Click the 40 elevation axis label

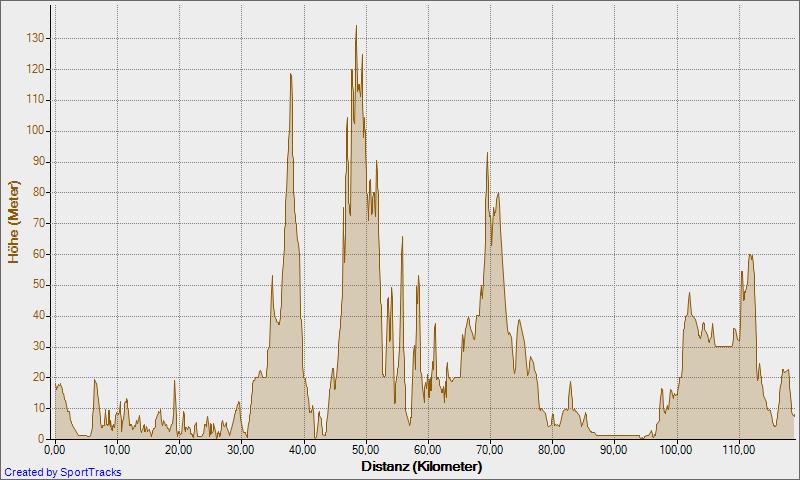(x=38, y=316)
